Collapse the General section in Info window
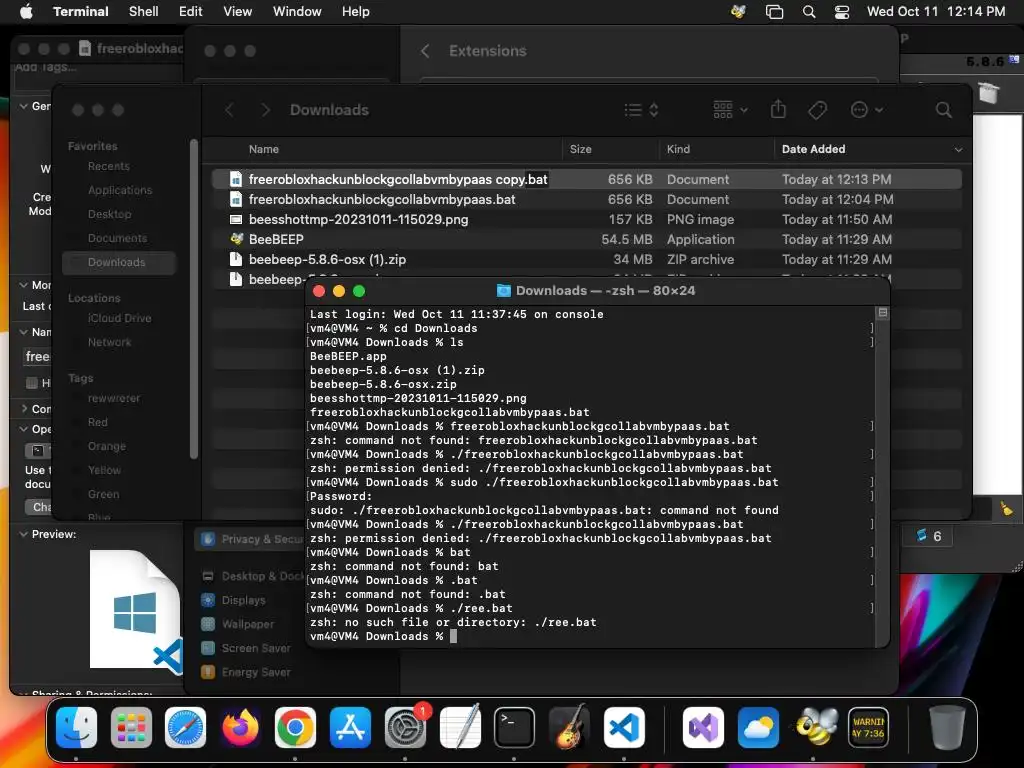 [24, 106]
